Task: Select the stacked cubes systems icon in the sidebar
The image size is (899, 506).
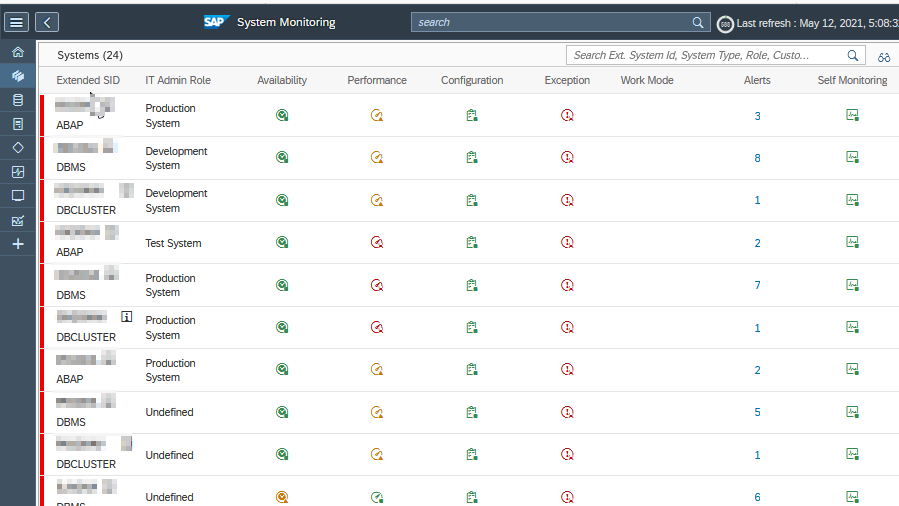Action: [18, 76]
